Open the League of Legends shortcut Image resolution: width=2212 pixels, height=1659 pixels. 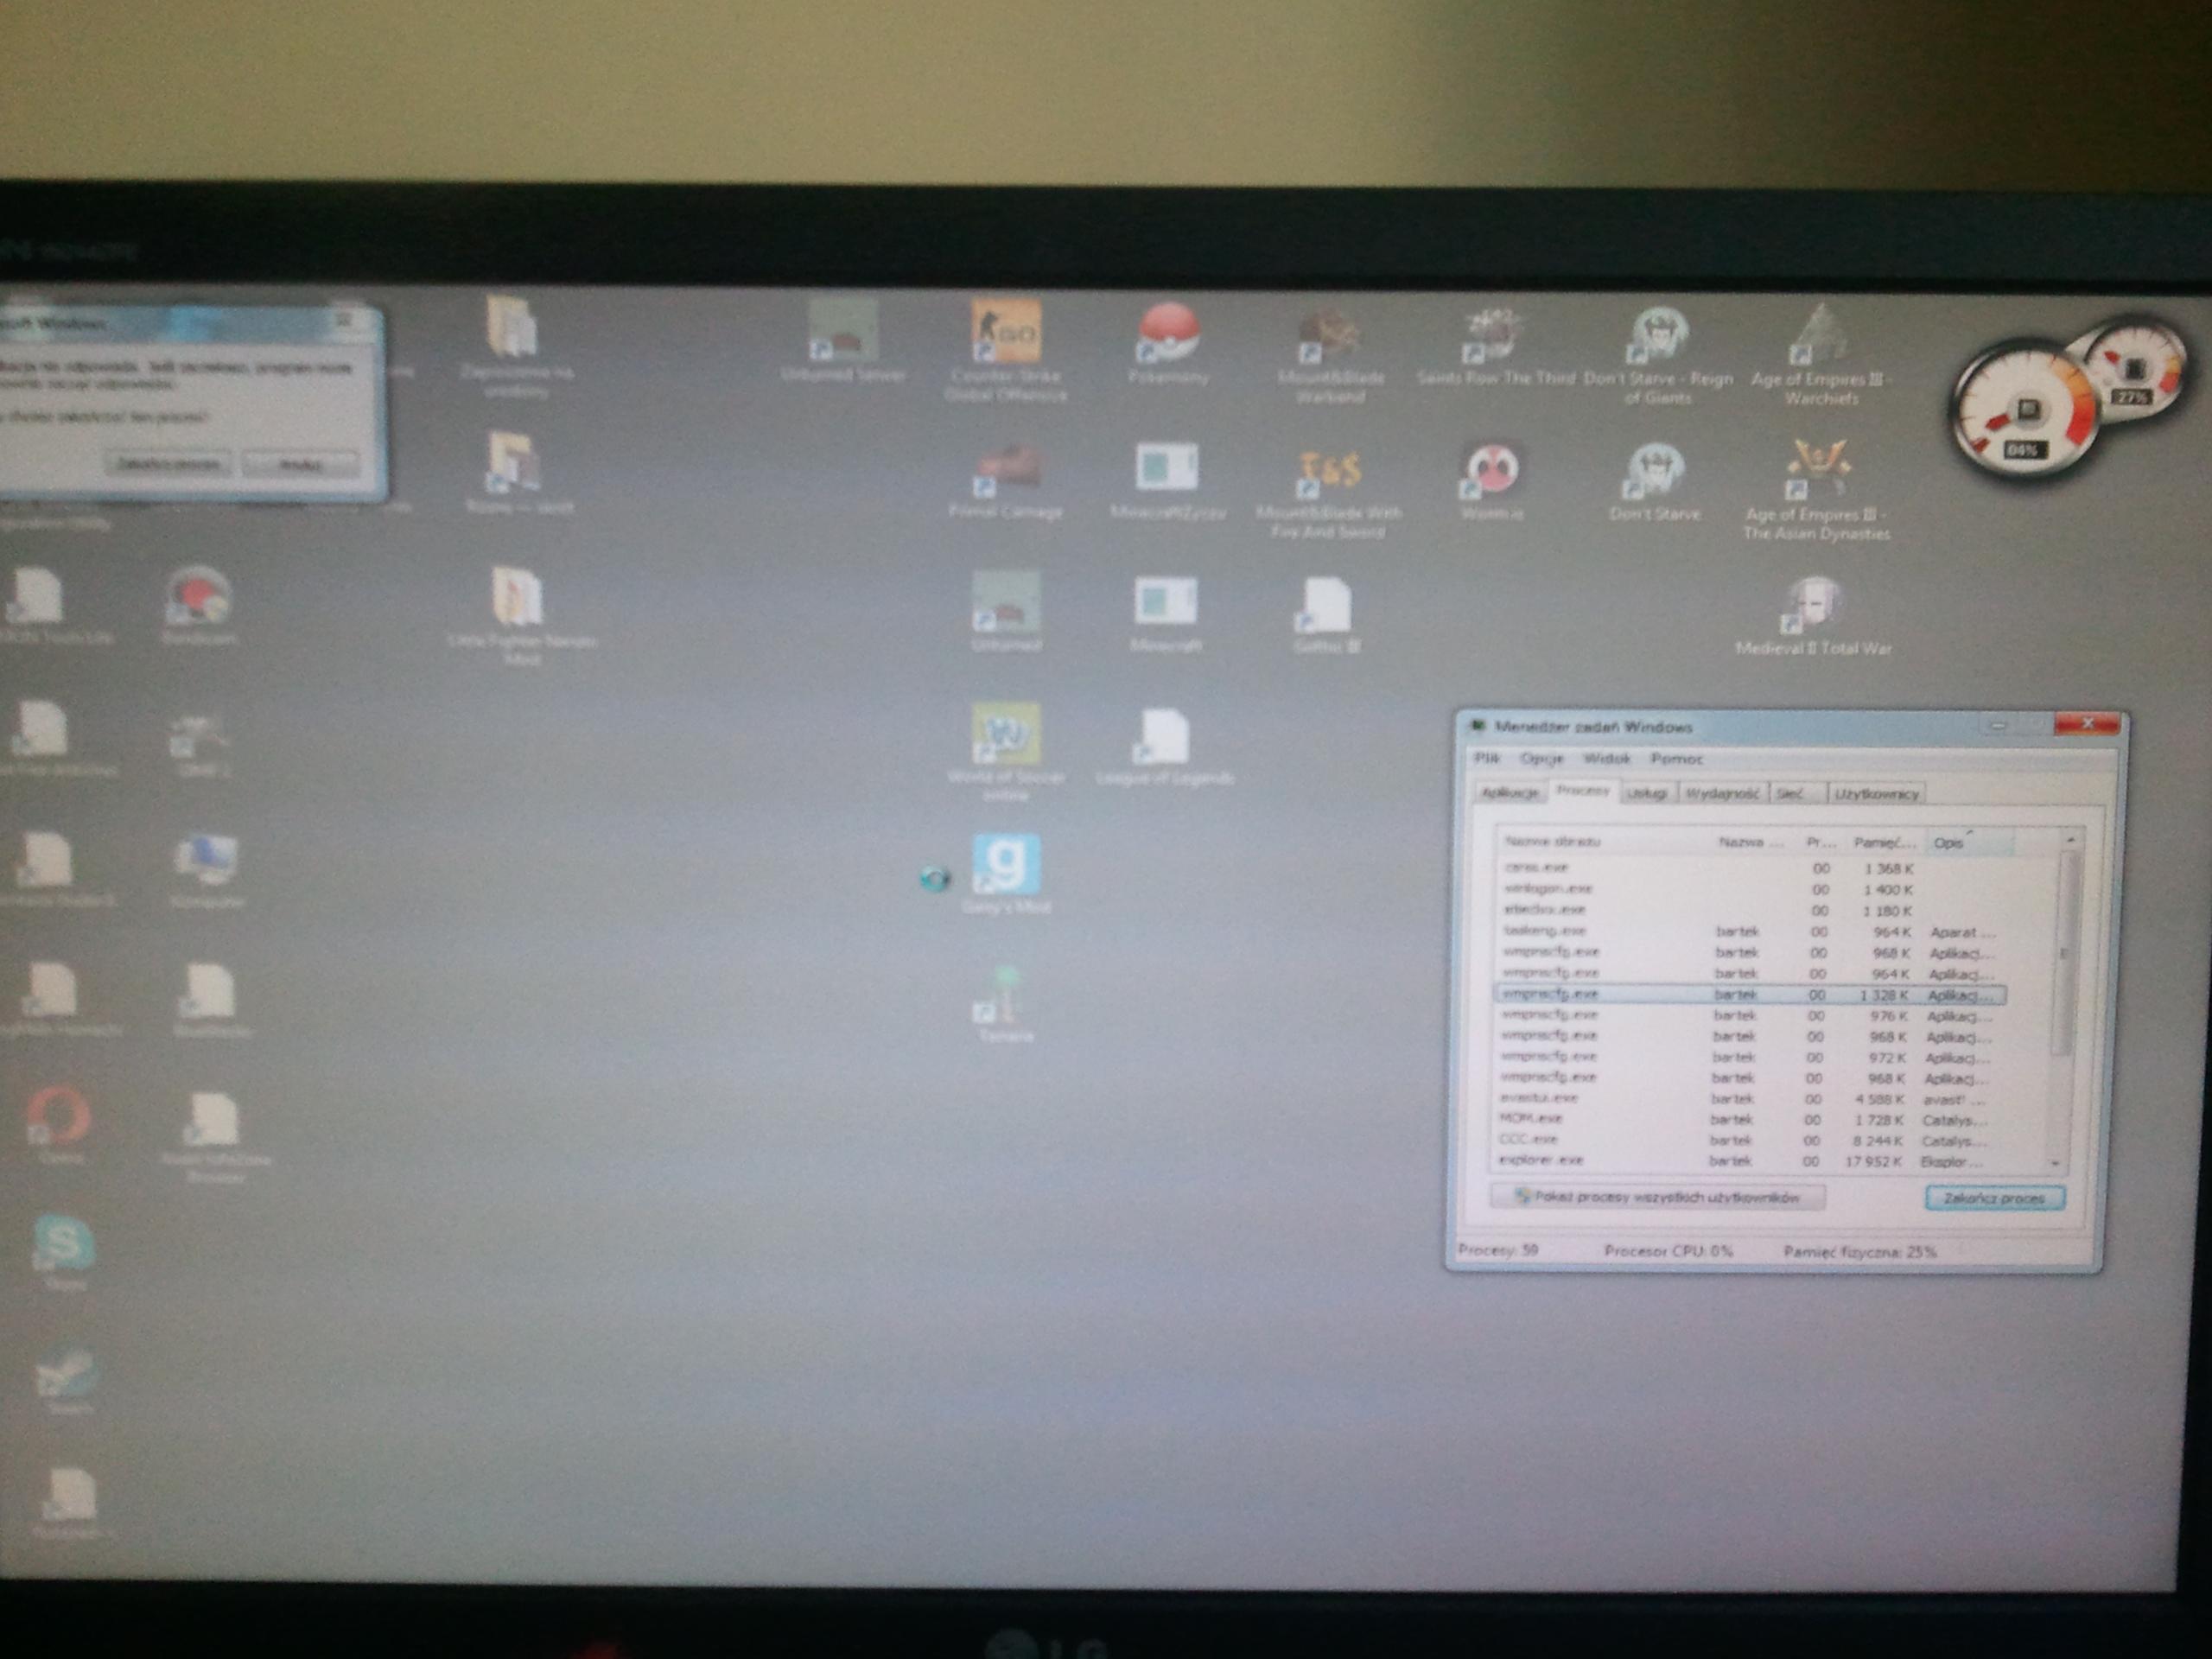point(1163,738)
